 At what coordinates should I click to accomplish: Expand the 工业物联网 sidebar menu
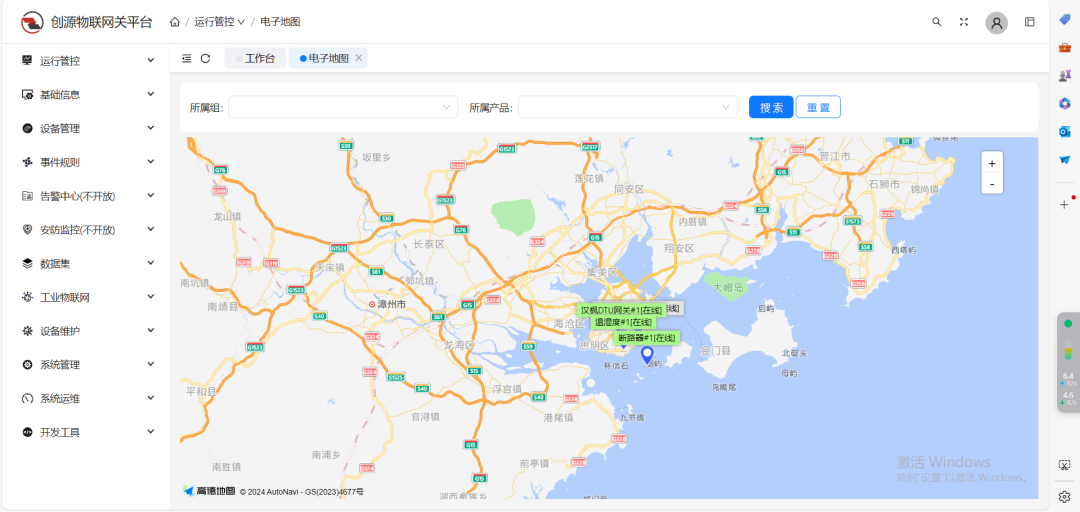[87, 298]
